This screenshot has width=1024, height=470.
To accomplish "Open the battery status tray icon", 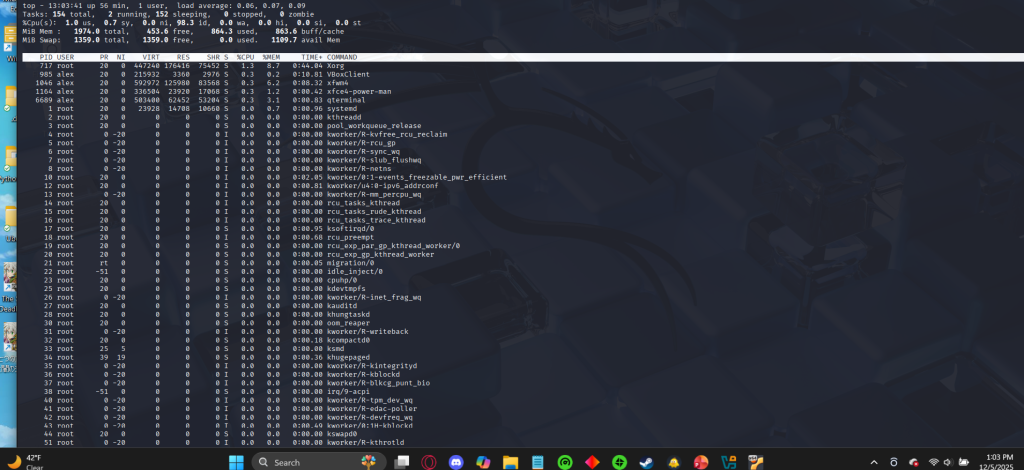I will click(966, 462).
